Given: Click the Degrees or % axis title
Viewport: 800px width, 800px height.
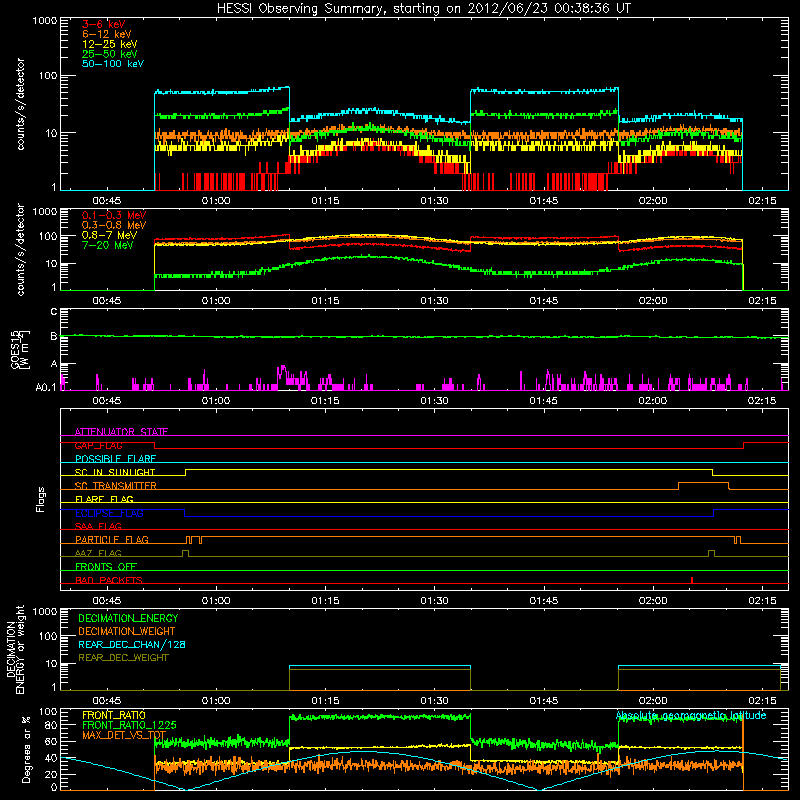Looking at the screenshot, I should [x=26, y=749].
